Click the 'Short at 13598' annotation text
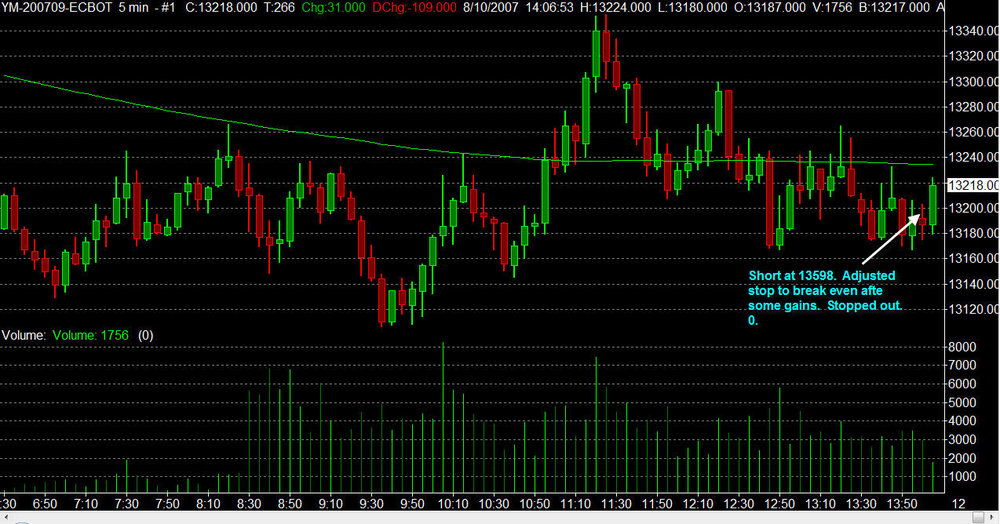The image size is (1000, 524). tap(793, 275)
